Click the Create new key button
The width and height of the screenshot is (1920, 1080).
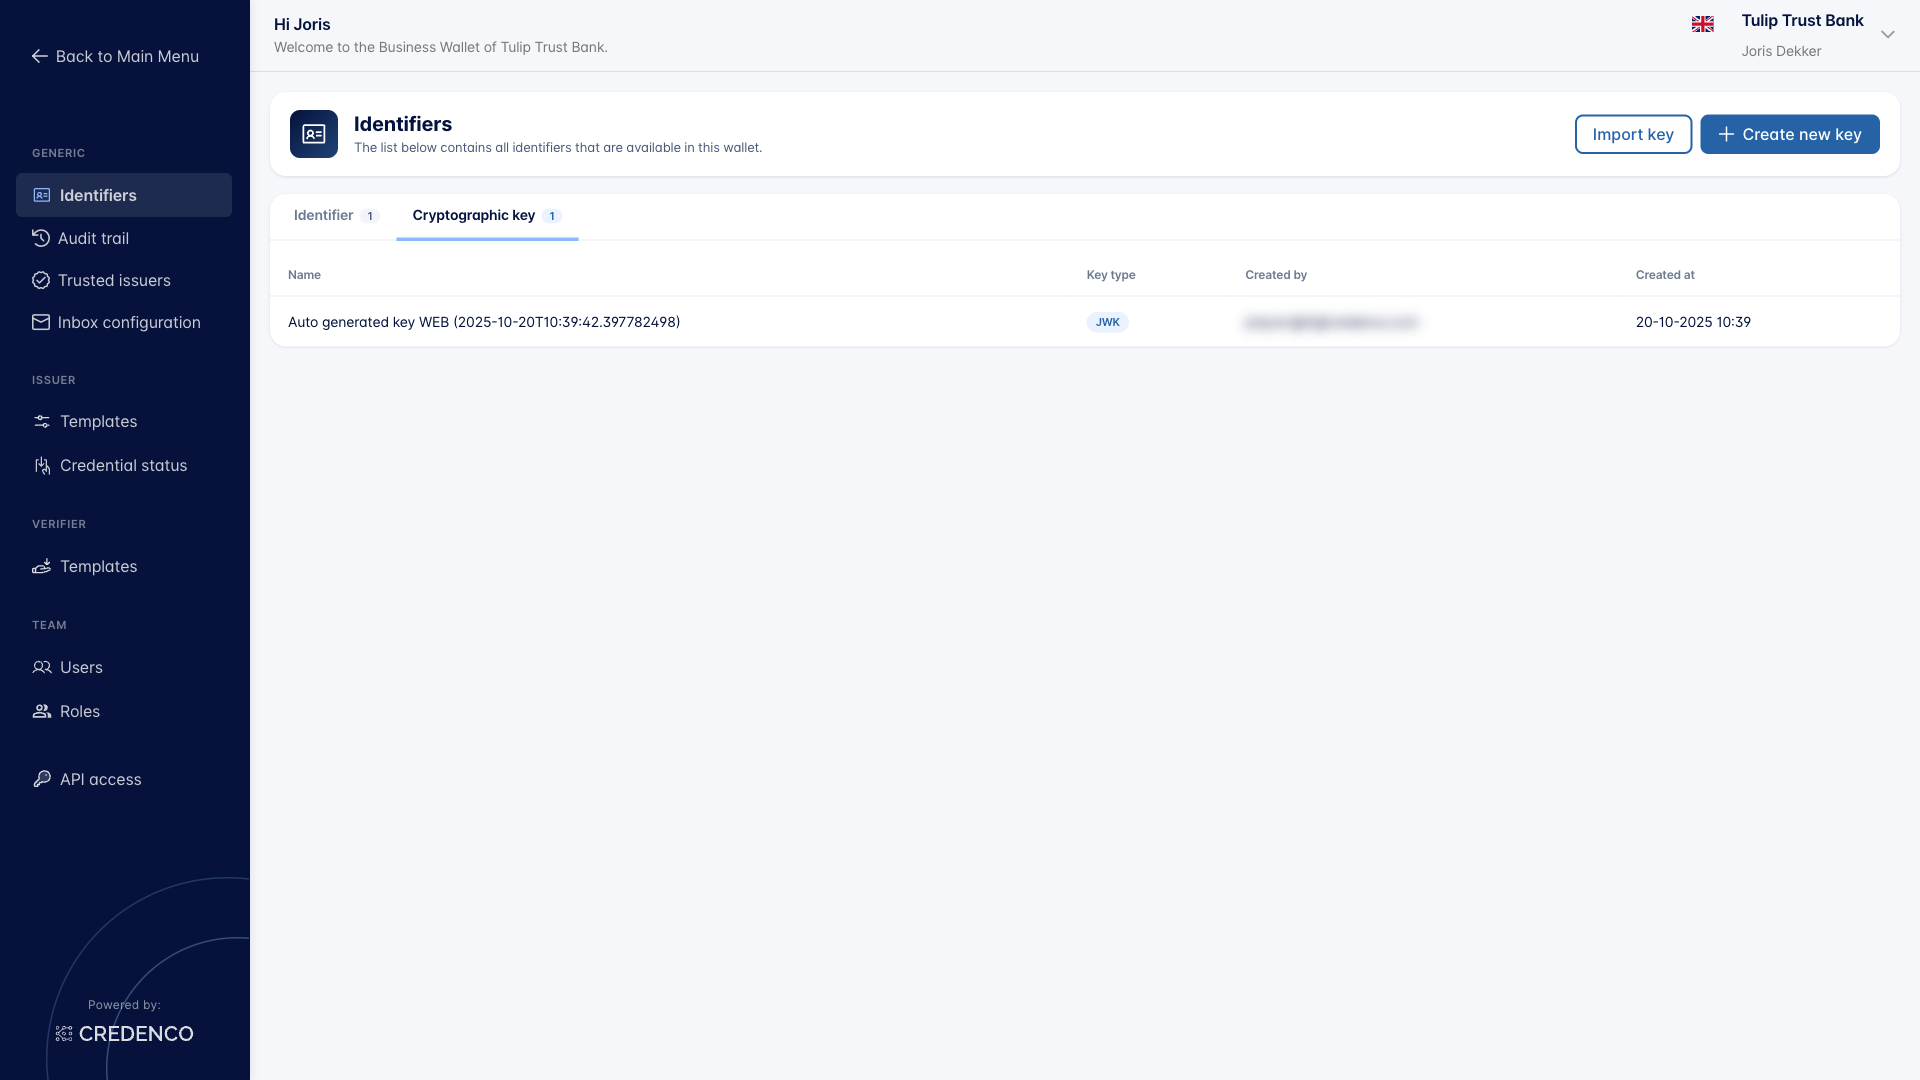[x=1789, y=134]
